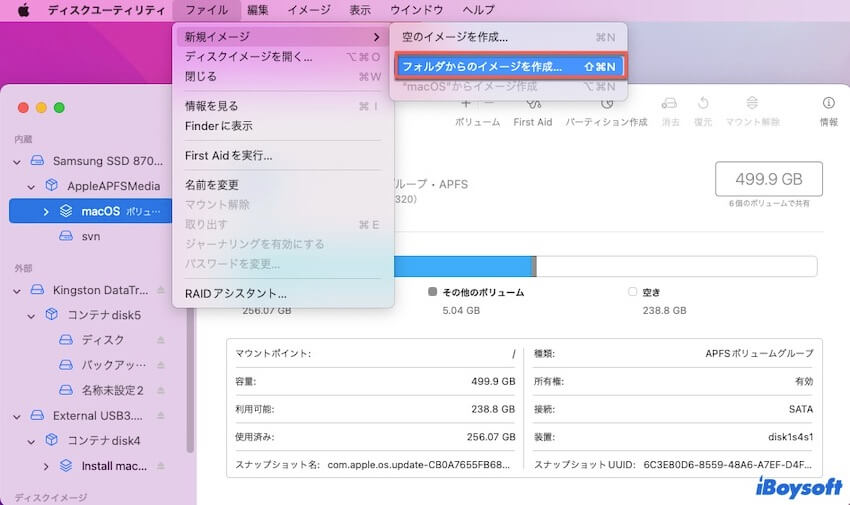Click the 消去 toolbar icon
This screenshot has height=505, width=850.
670,103
